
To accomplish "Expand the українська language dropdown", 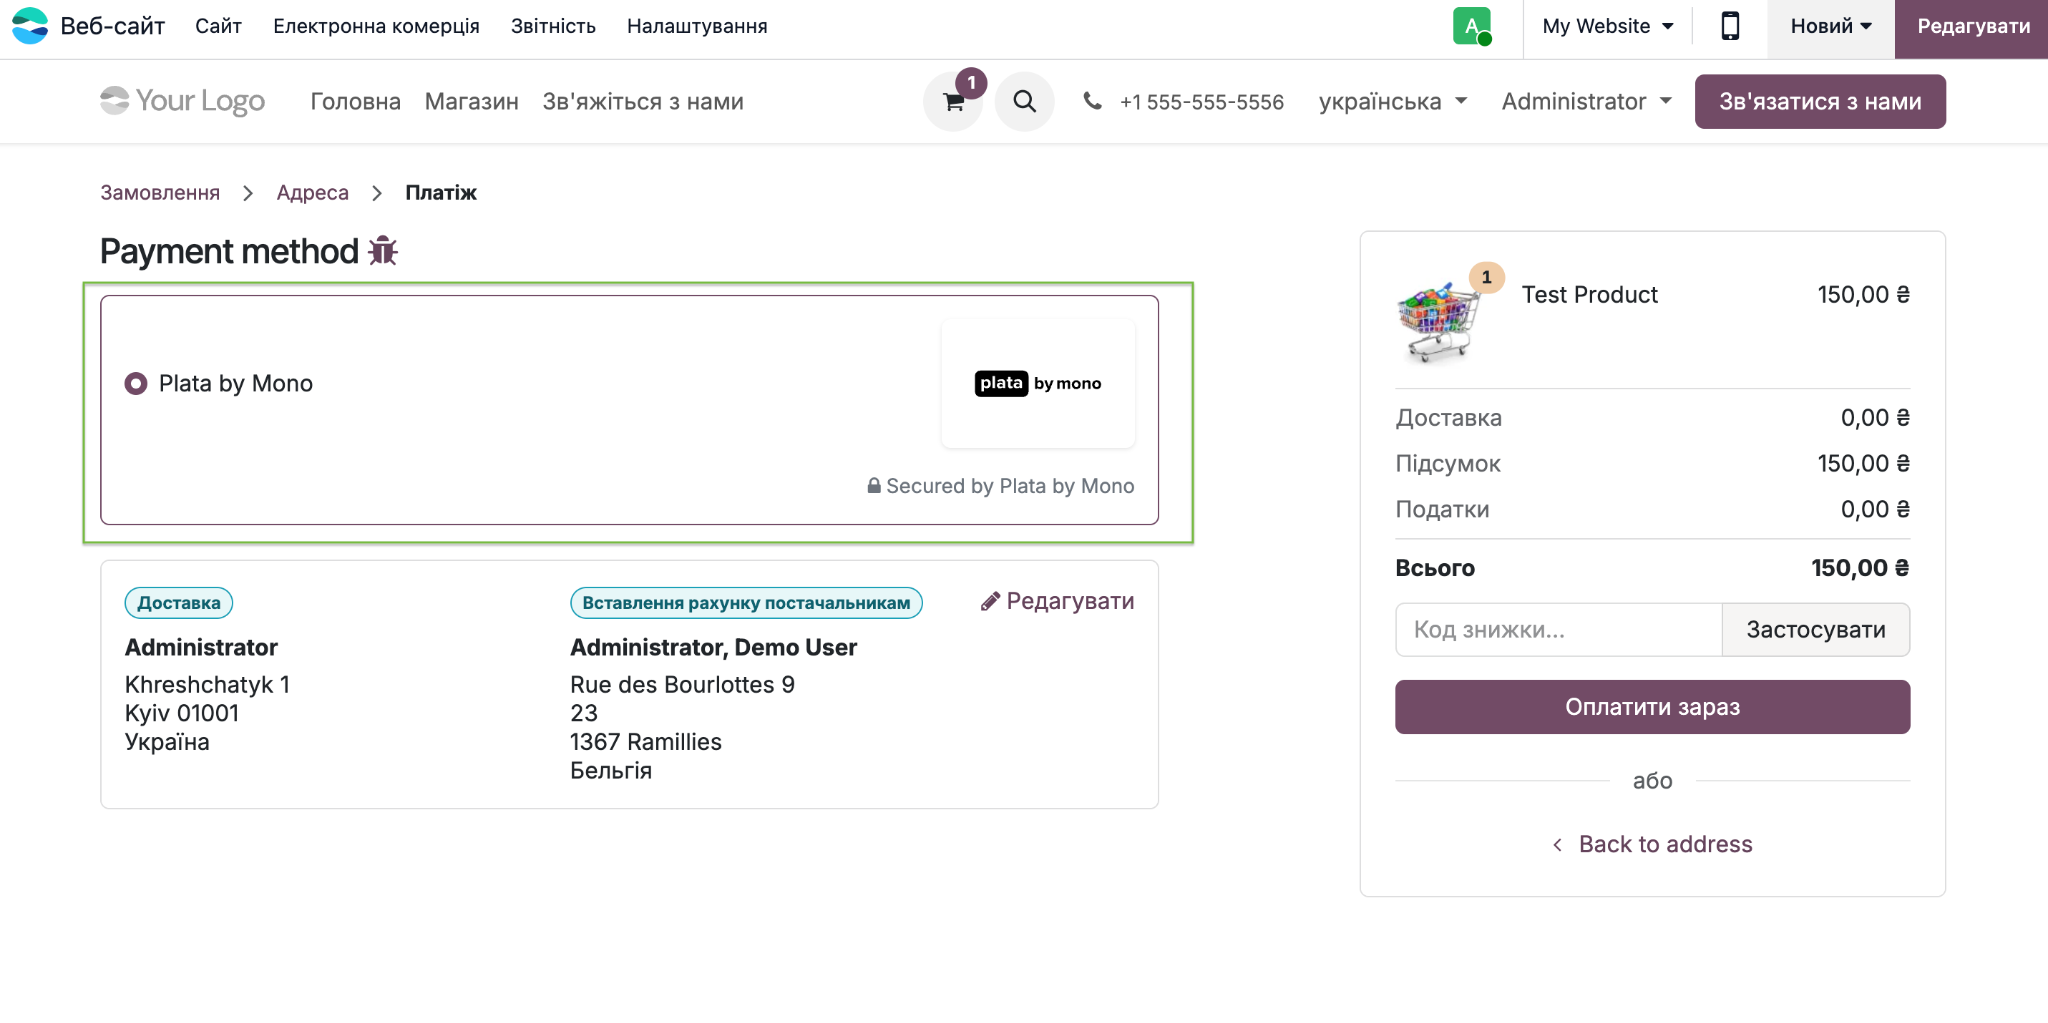I will pyautogui.click(x=1393, y=101).
